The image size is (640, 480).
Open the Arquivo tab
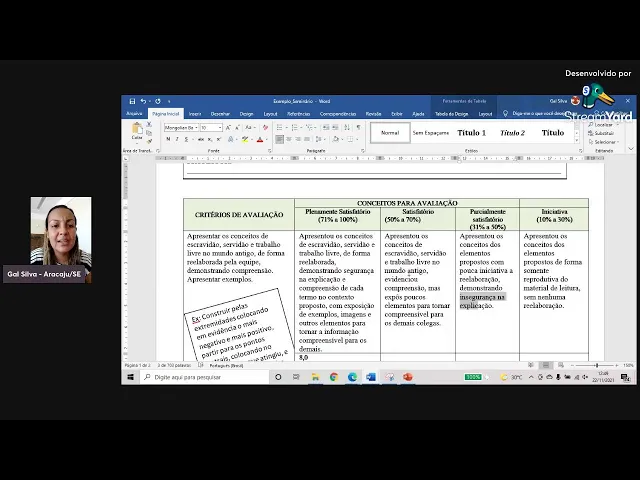134,114
